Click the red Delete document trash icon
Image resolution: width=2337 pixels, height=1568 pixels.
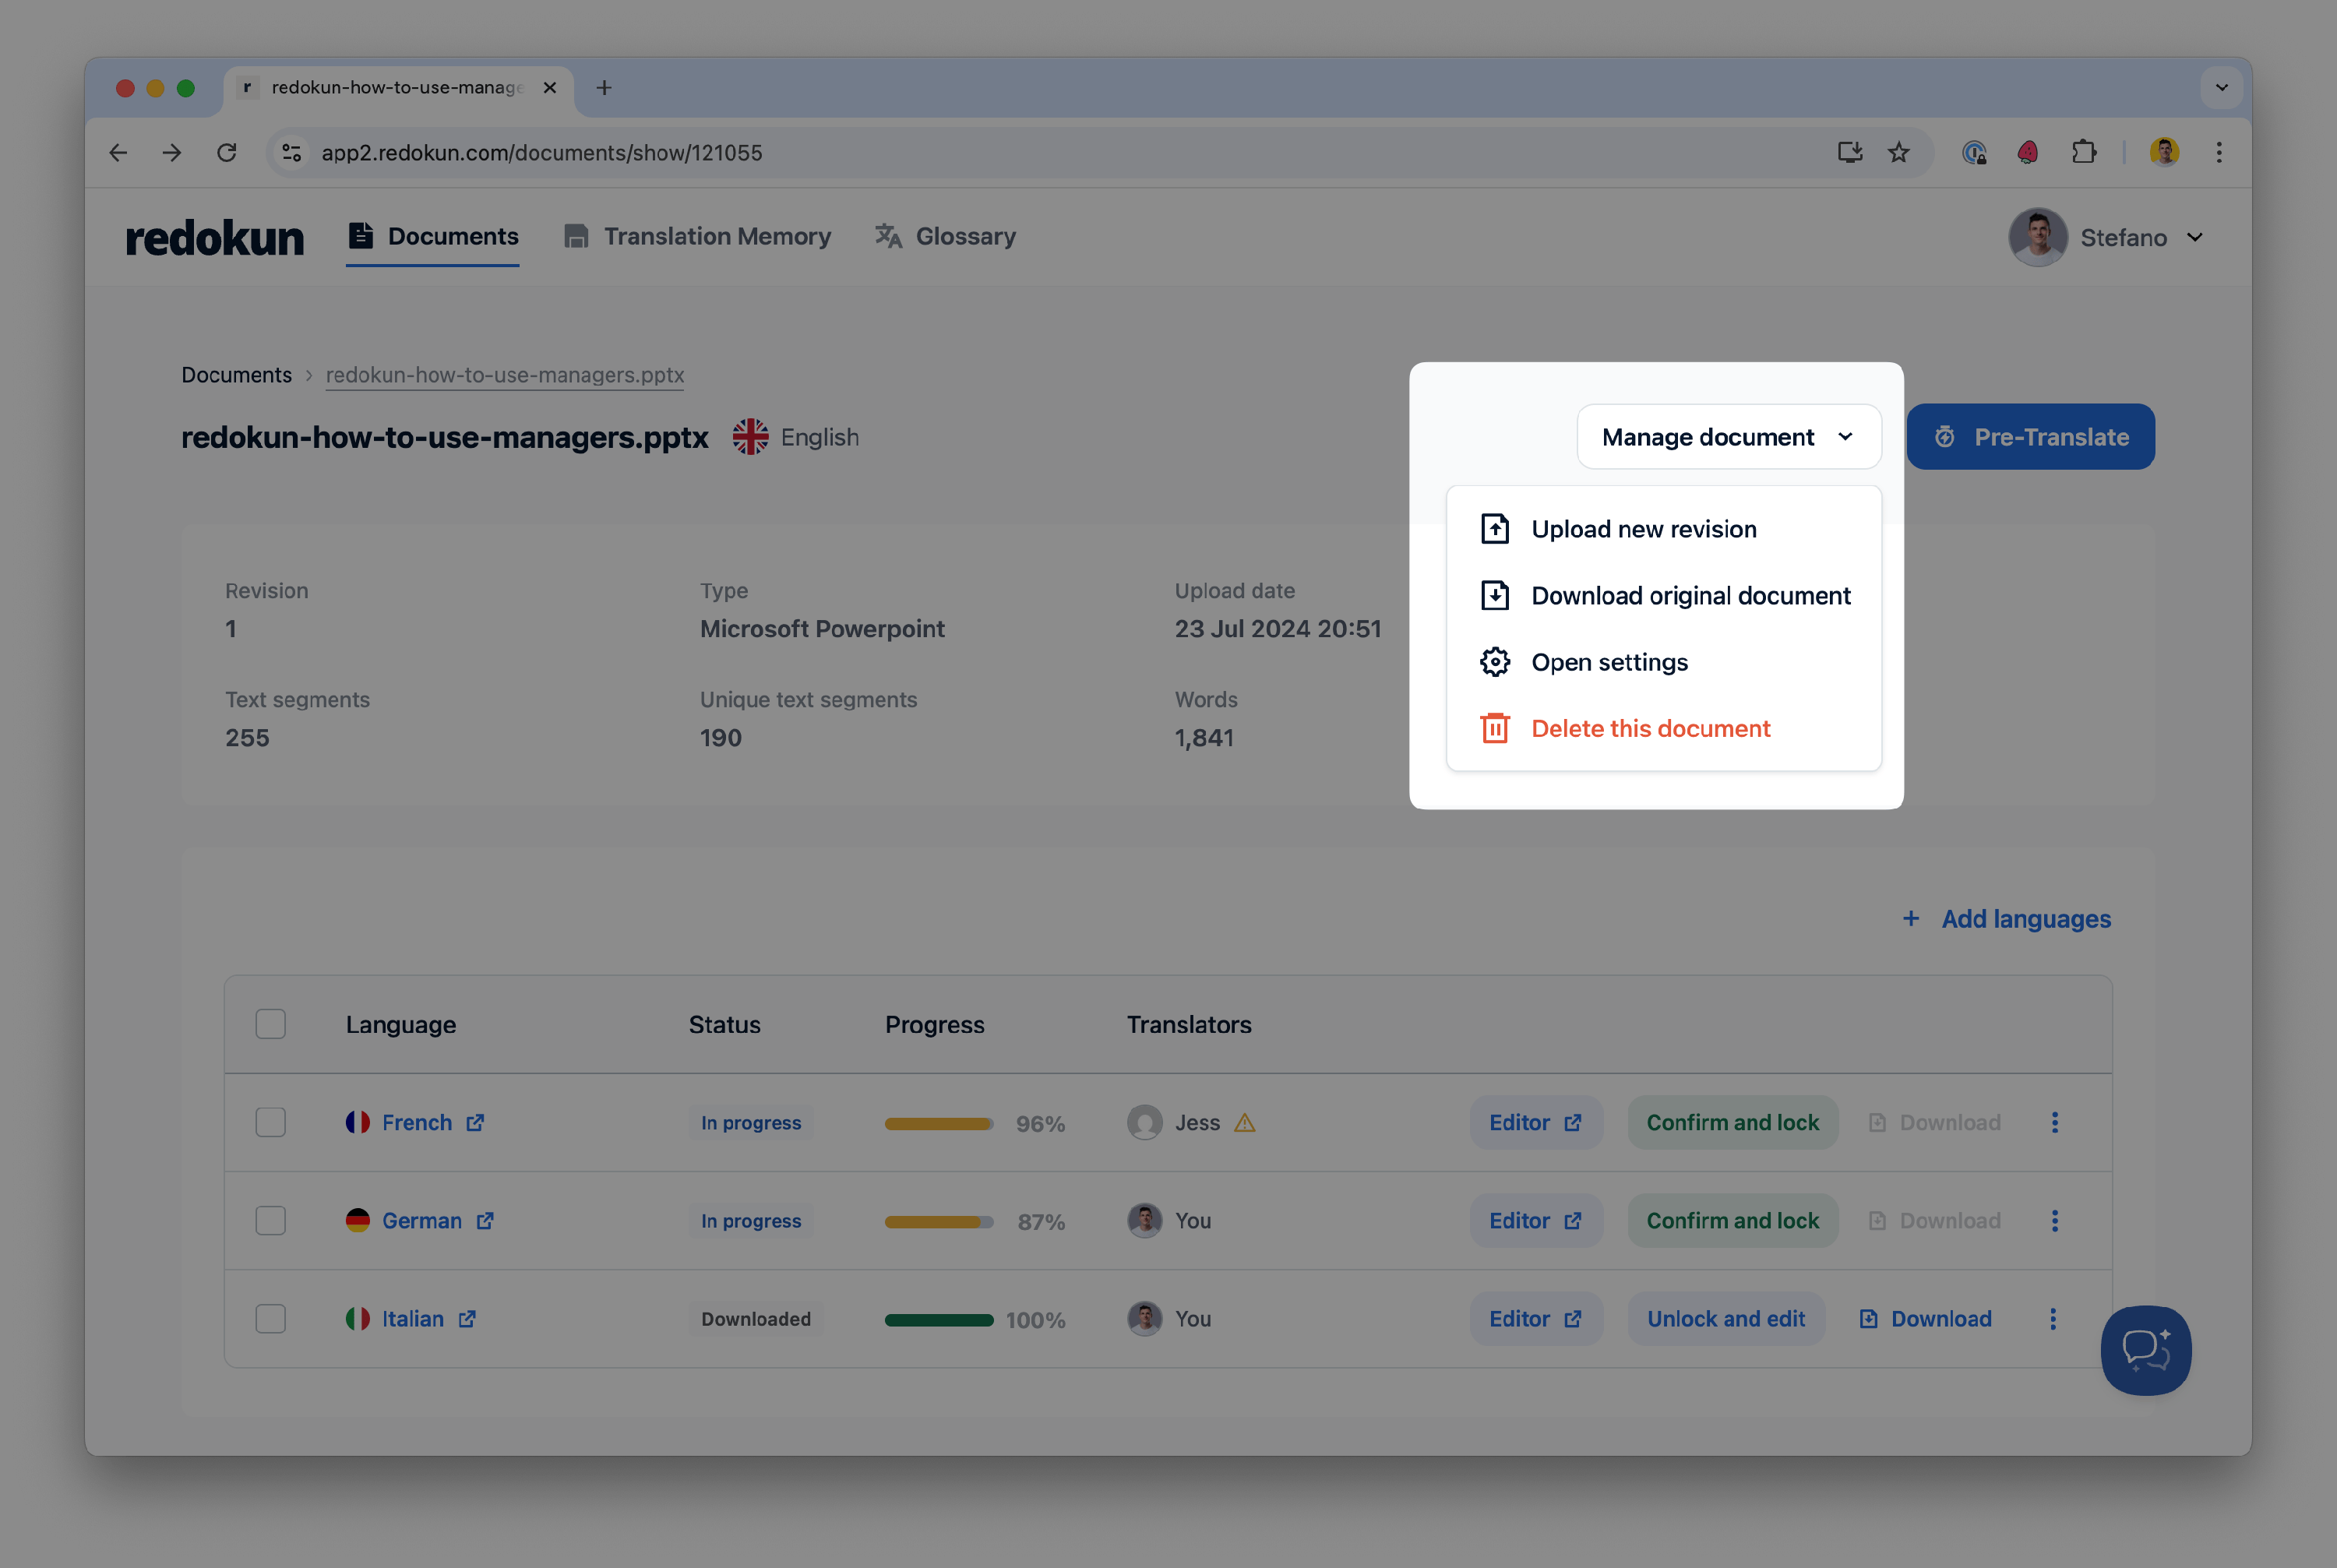tap(1494, 728)
